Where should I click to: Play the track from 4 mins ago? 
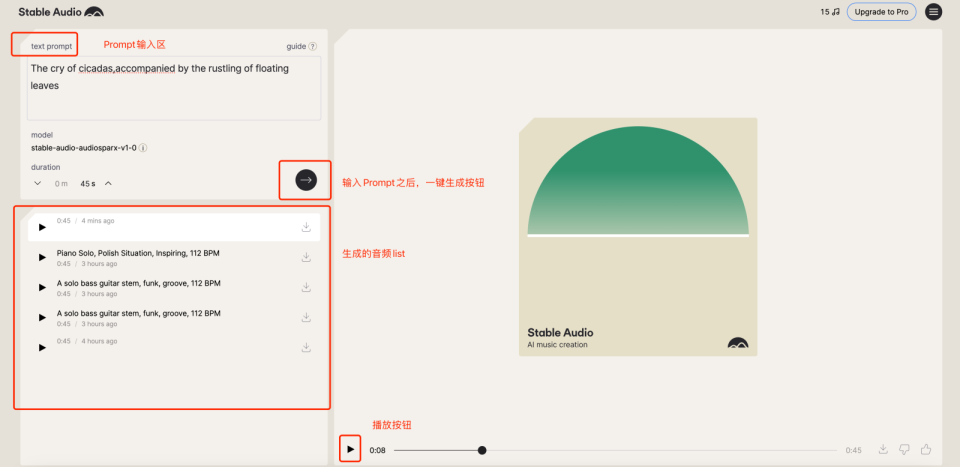(42, 227)
